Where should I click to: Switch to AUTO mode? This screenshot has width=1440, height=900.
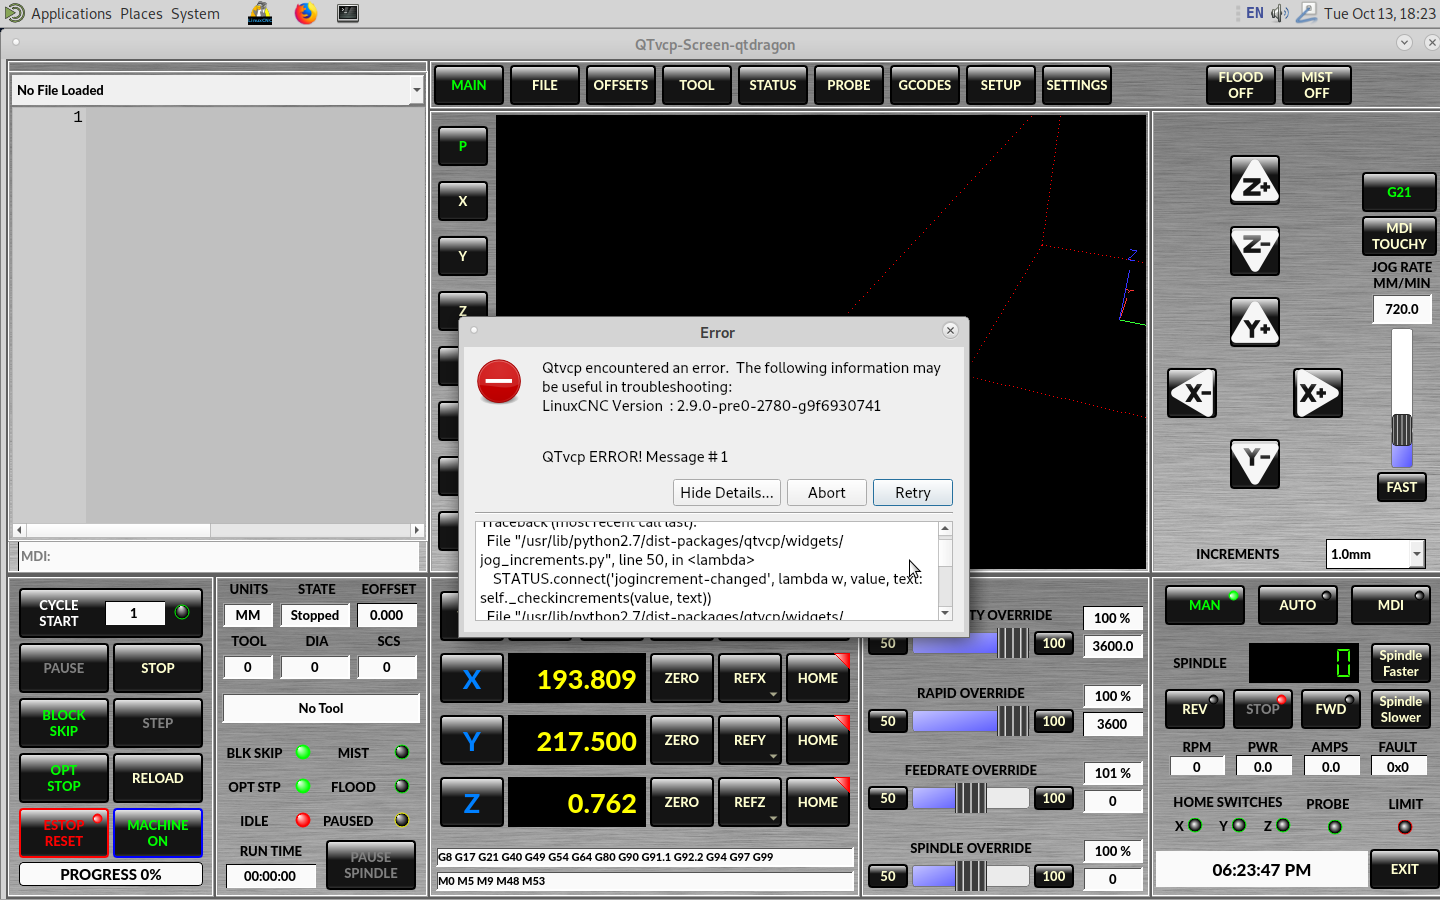click(1298, 605)
